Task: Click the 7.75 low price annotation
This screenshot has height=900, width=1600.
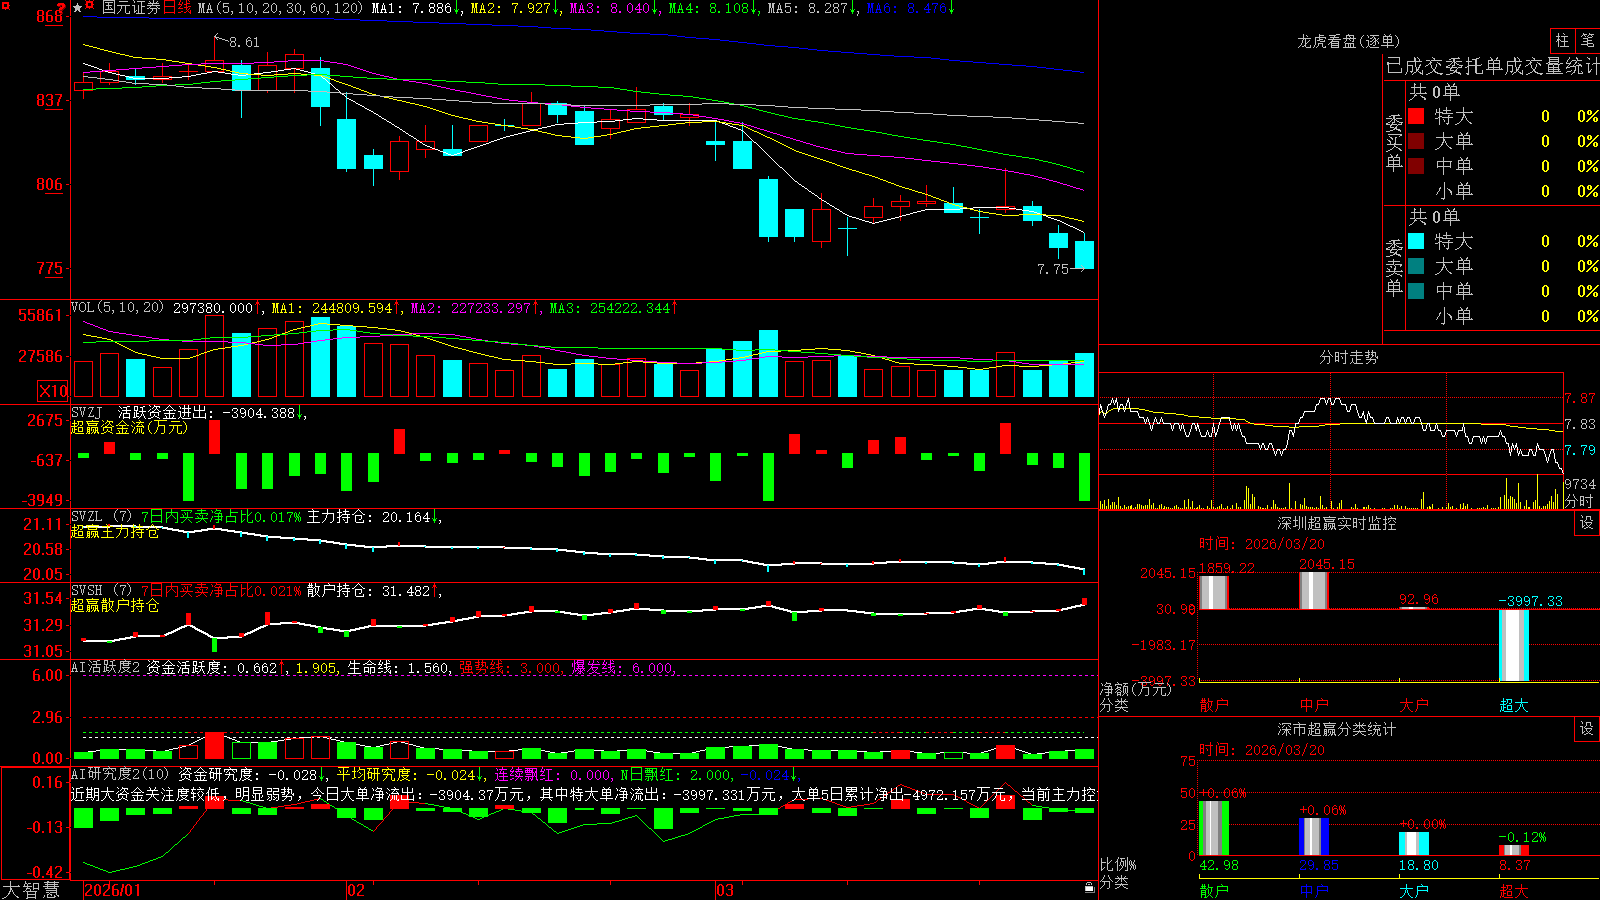Action: pos(1053,269)
